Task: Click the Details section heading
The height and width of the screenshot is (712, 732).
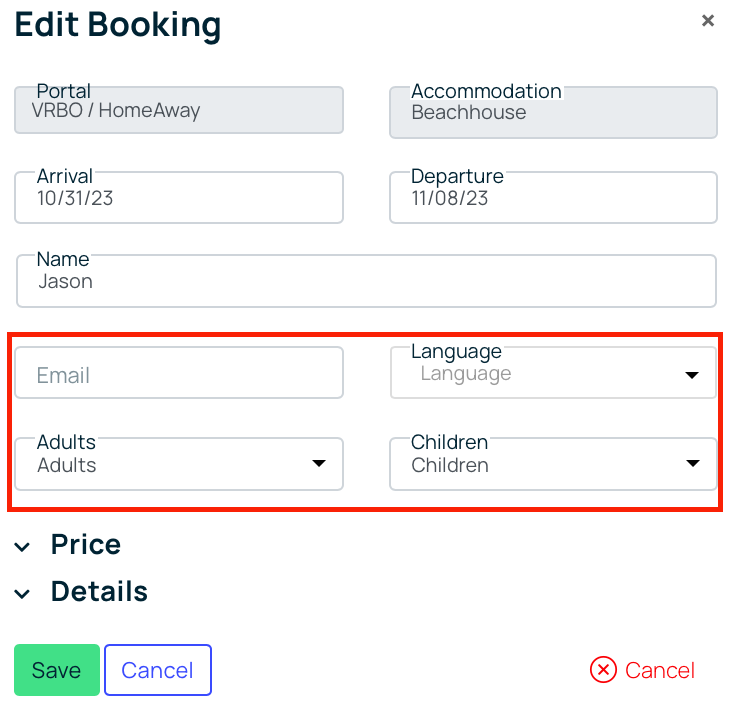Action: tap(99, 591)
